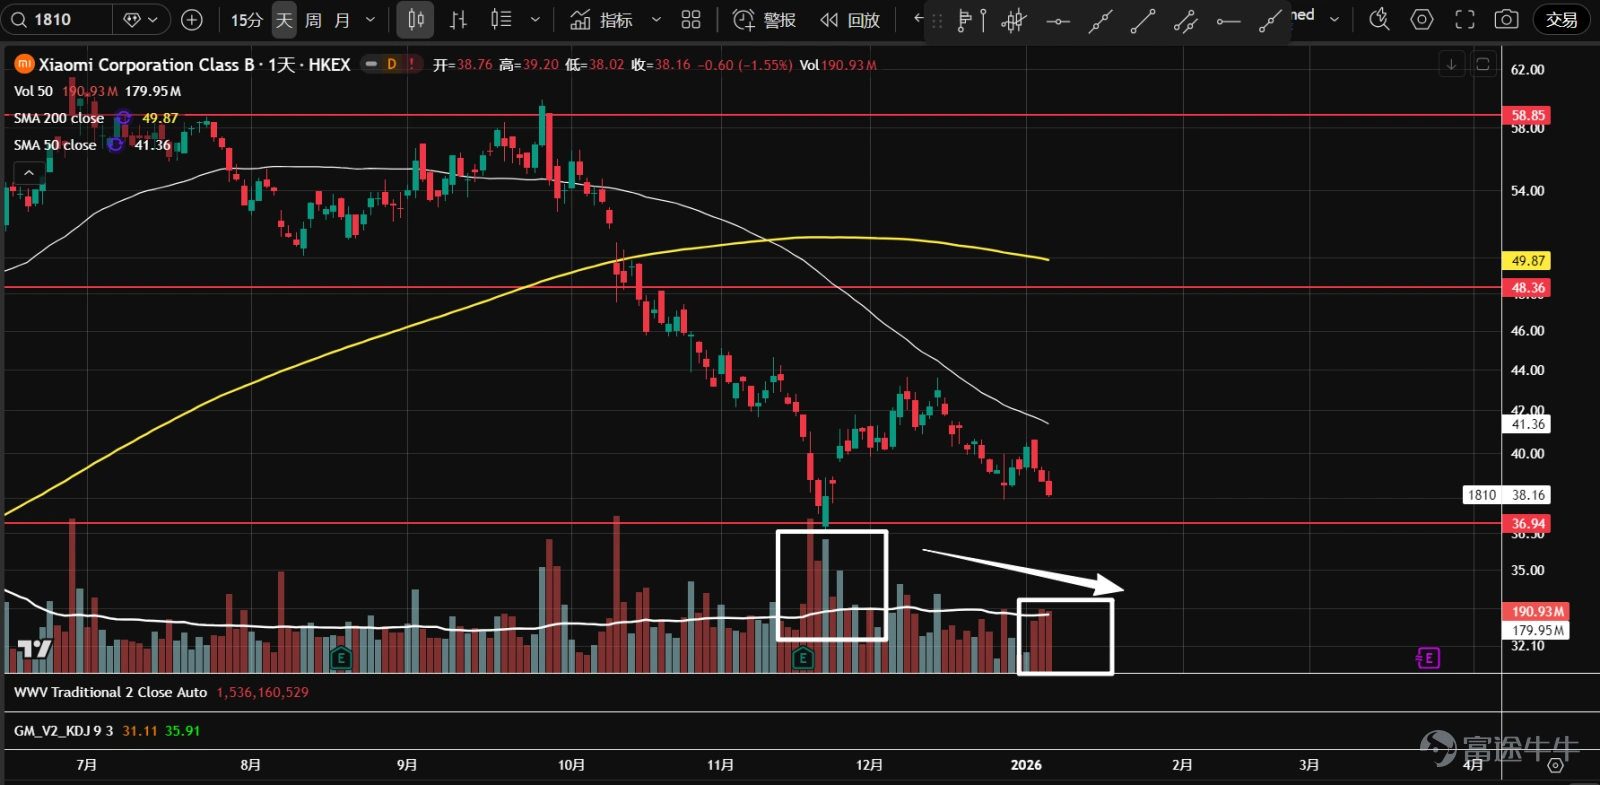Take a chart snapshot with camera icon

(x=1506, y=19)
